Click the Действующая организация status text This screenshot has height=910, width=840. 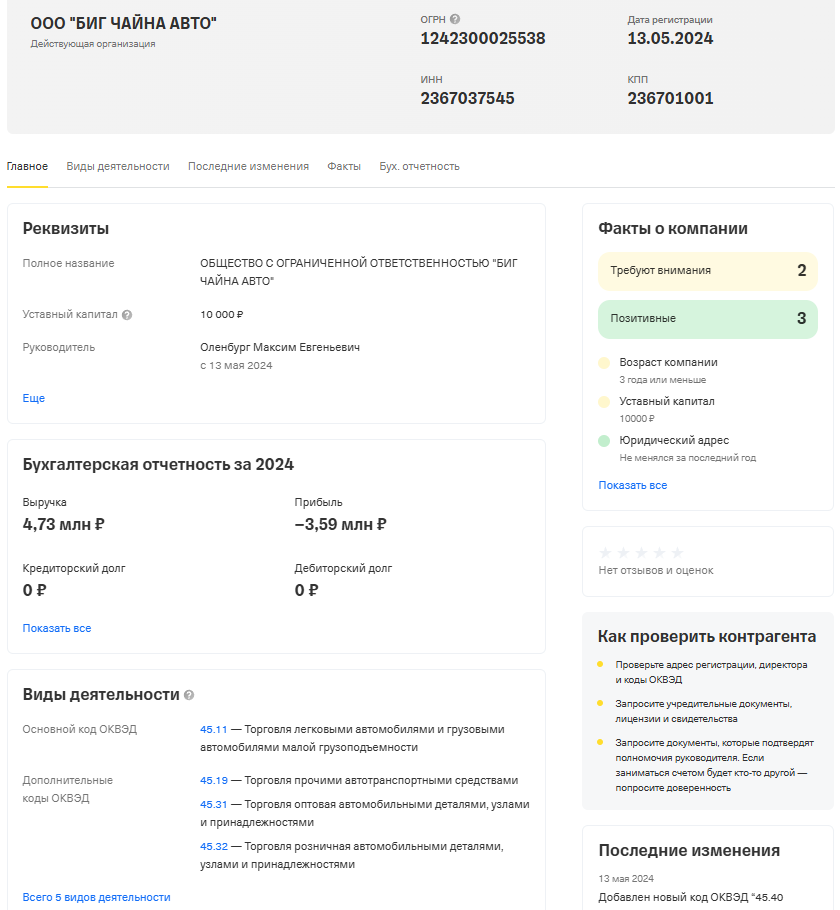point(93,44)
